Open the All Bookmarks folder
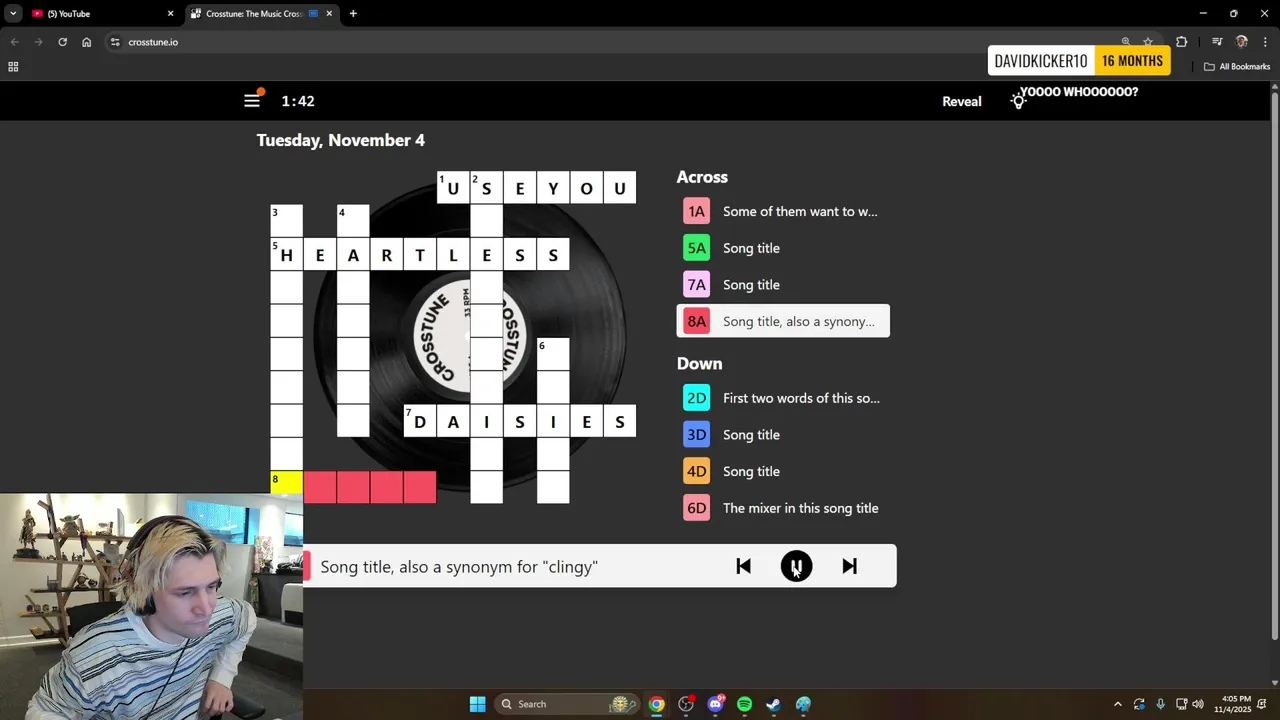 point(1237,67)
